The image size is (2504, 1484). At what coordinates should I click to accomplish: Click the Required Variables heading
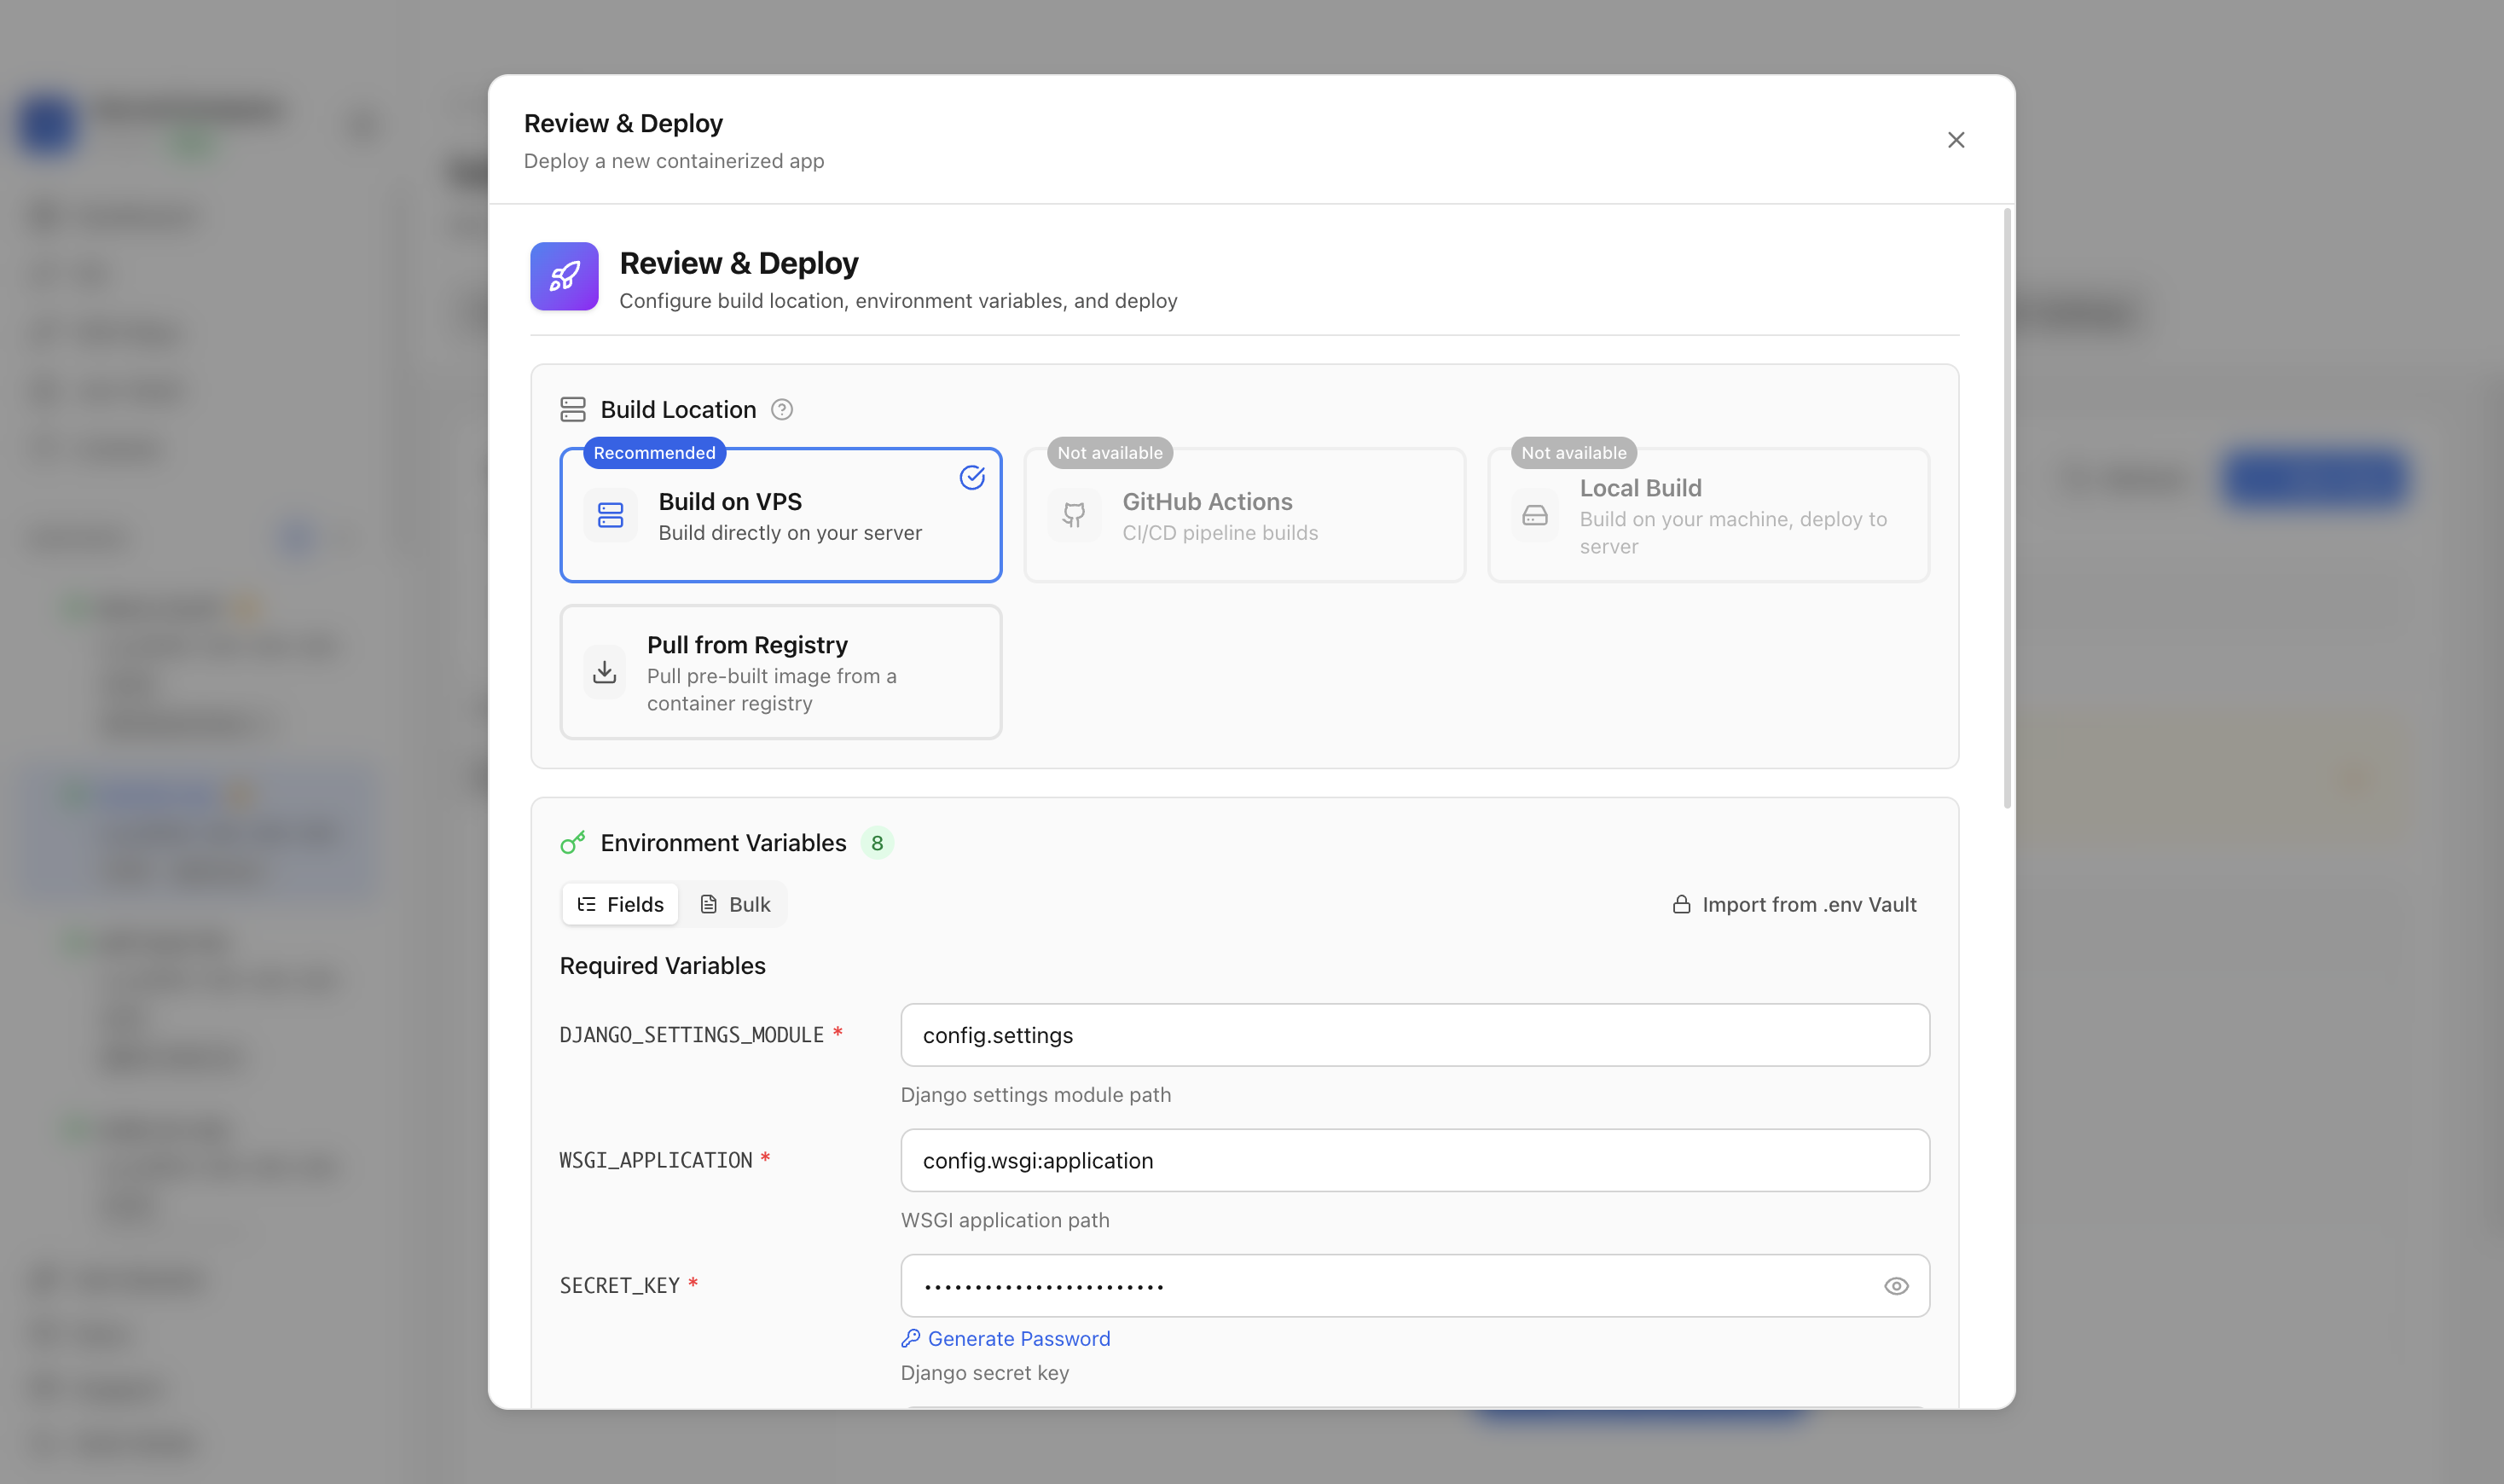coord(663,966)
